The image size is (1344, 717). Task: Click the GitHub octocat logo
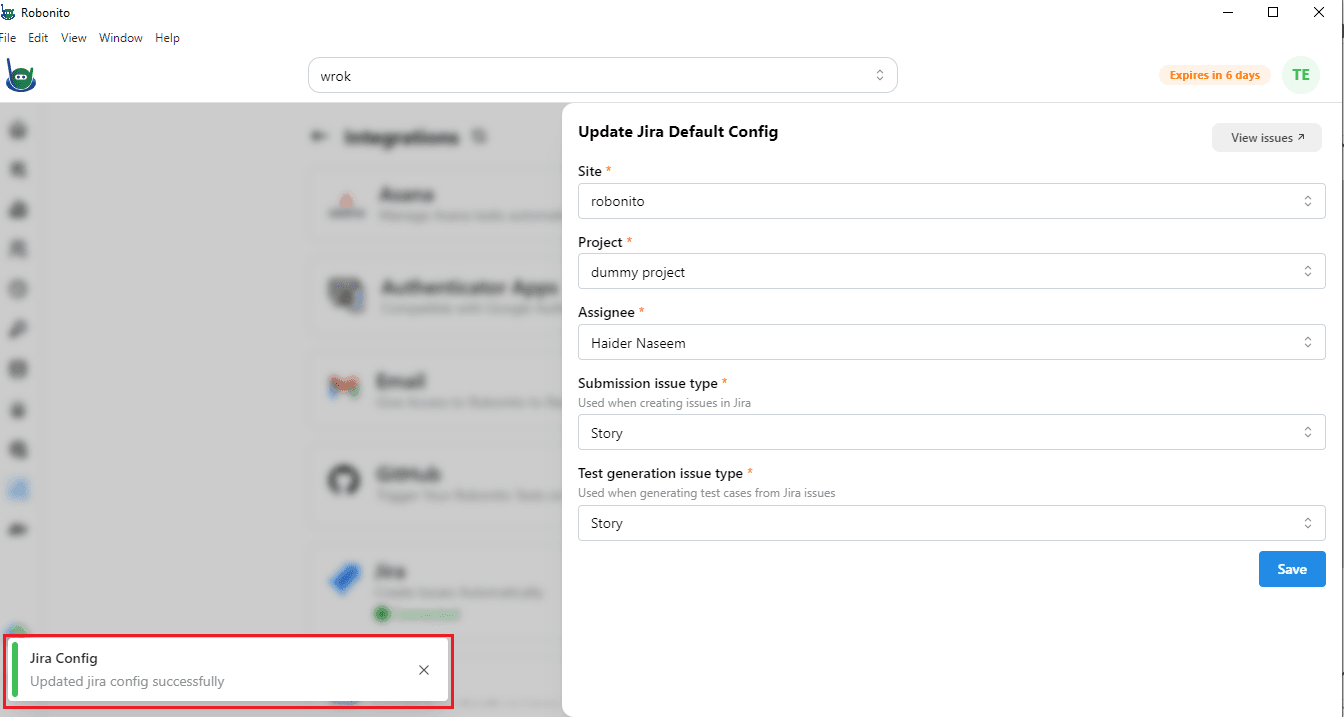click(x=345, y=481)
